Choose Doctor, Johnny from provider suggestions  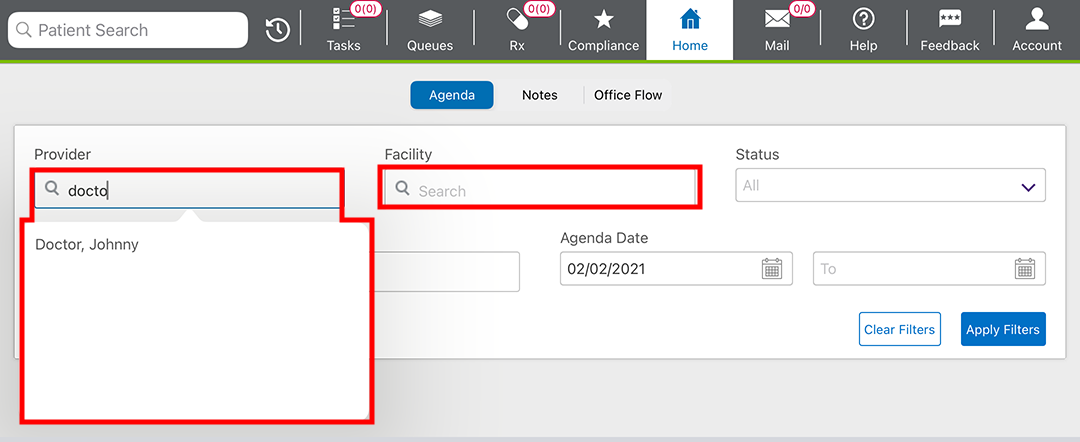pyautogui.click(x=87, y=244)
